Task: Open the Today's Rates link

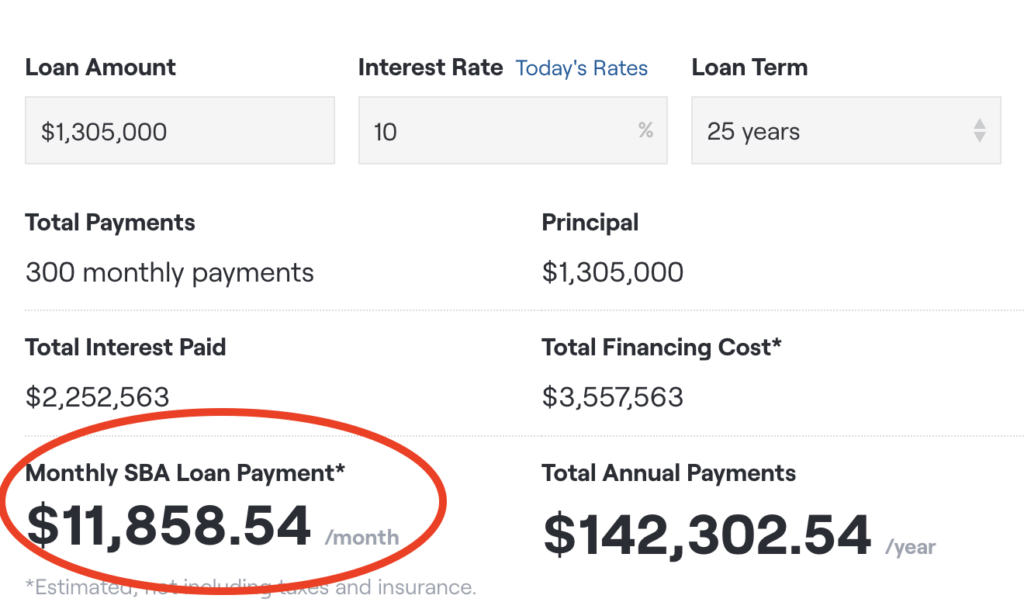Action: 581,68
